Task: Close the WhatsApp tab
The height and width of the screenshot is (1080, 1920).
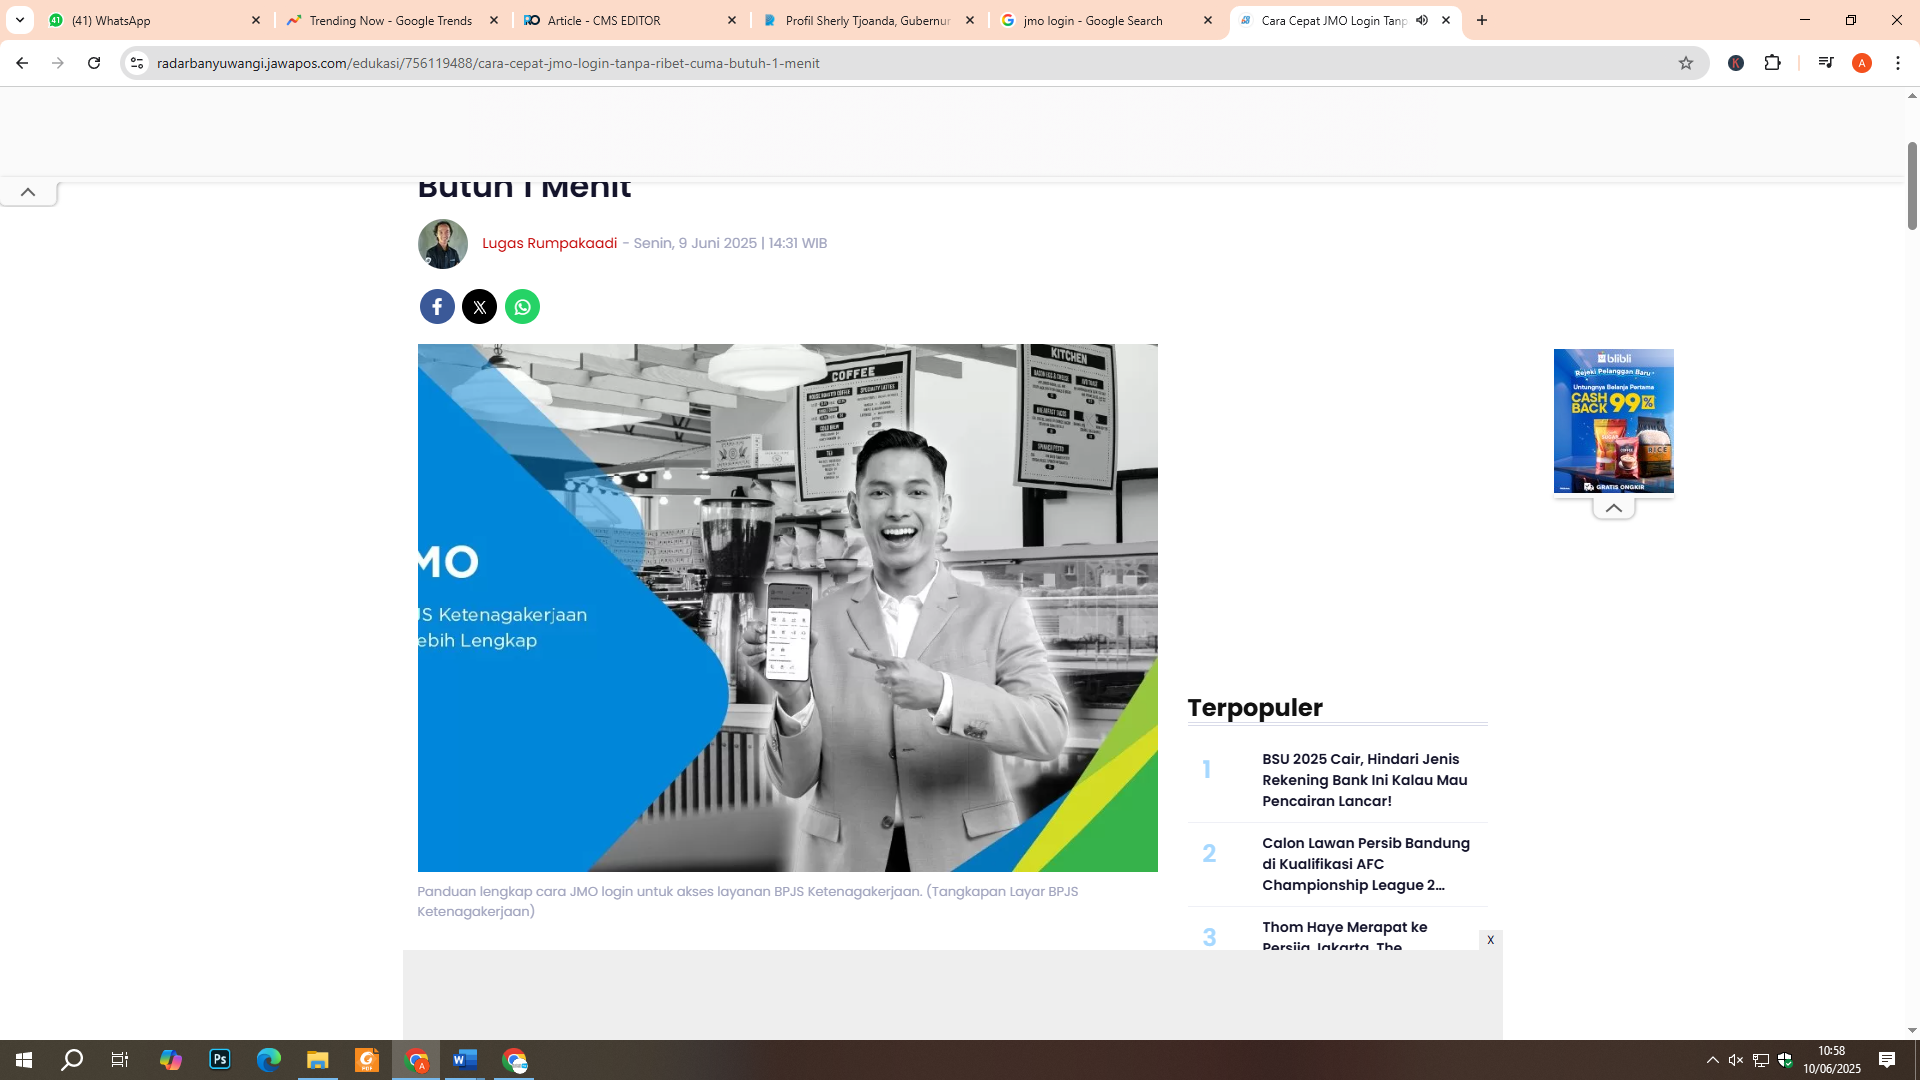Action: [x=256, y=20]
